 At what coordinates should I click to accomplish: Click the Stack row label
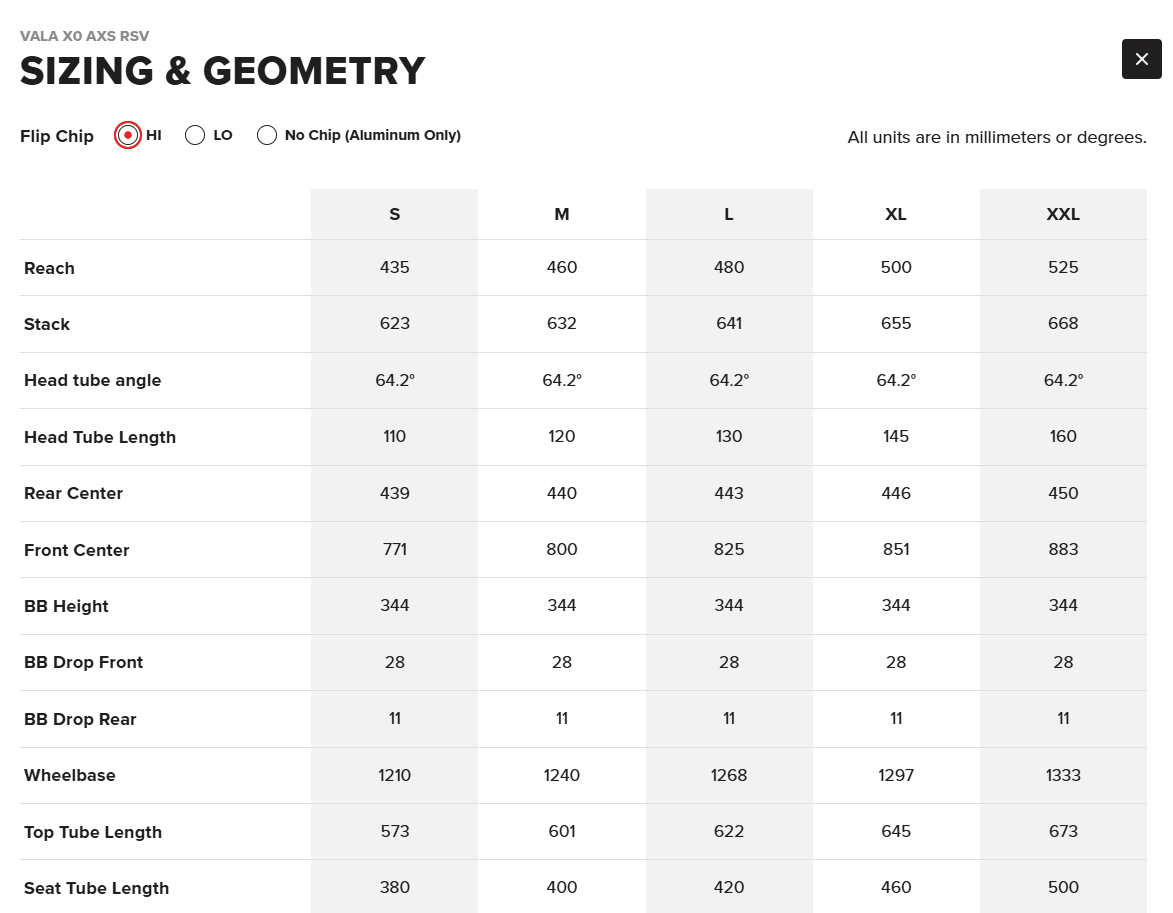46,324
